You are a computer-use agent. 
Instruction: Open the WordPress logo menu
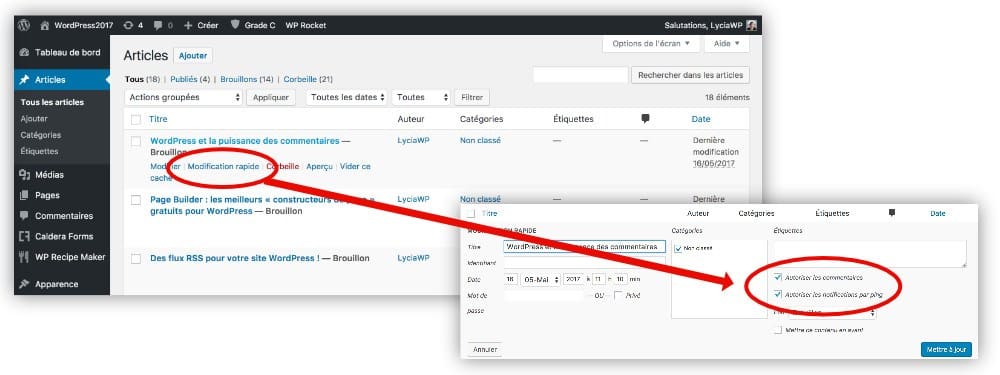24,26
